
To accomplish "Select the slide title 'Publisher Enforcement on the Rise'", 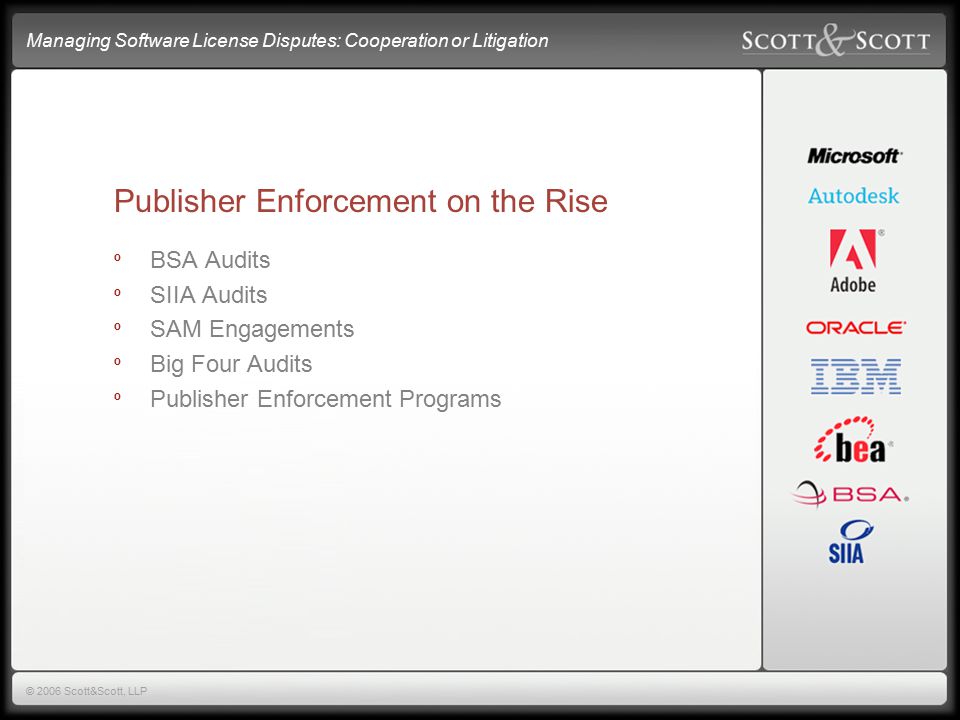I will [361, 201].
